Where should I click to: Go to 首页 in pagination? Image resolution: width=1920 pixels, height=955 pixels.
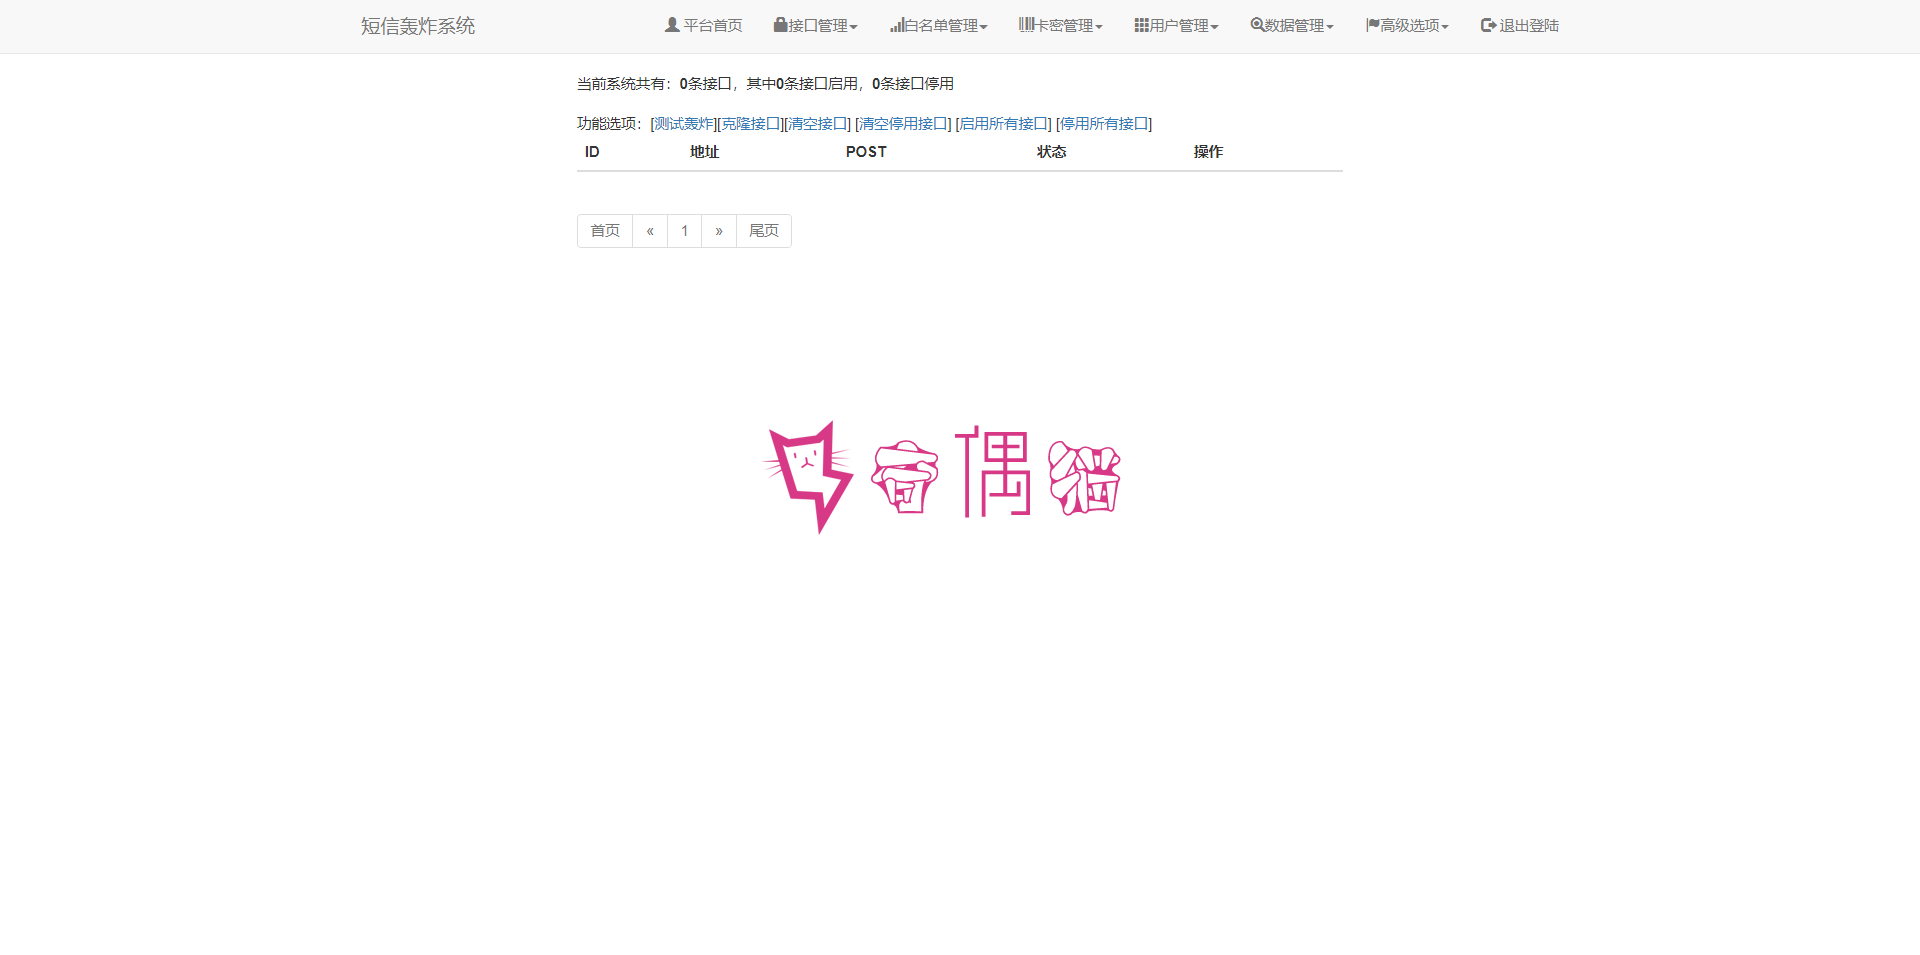pyautogui.click(x=605, y=231)
